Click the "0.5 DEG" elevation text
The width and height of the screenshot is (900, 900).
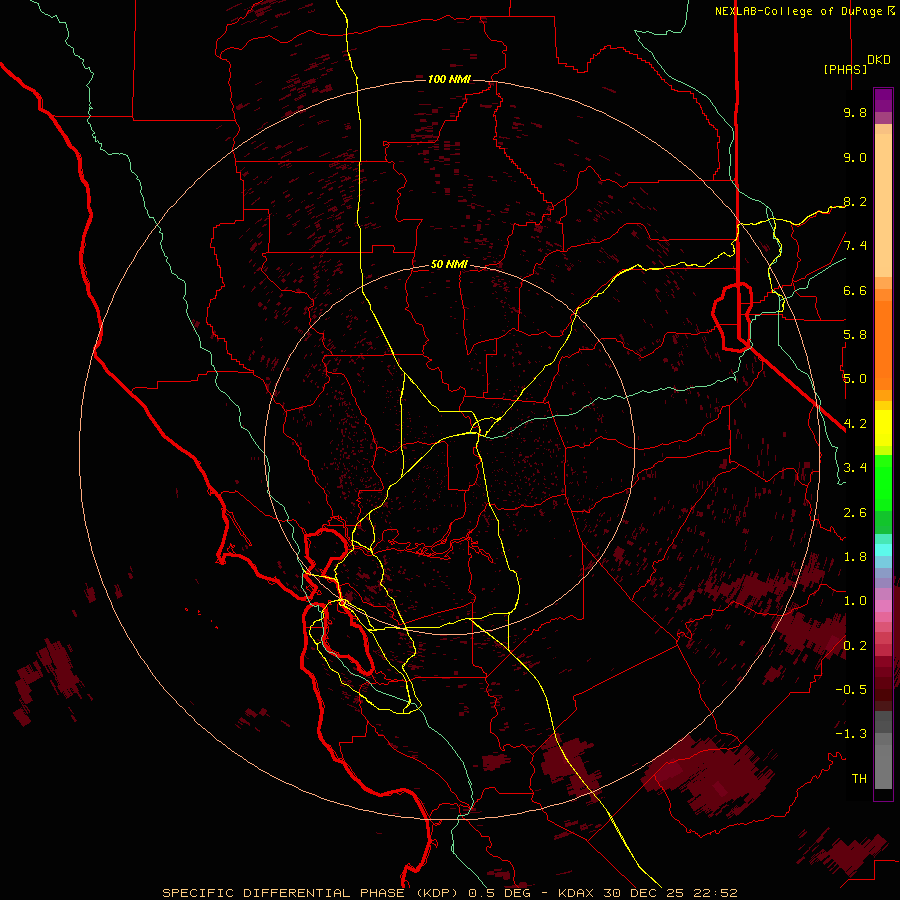click(499, 893)
